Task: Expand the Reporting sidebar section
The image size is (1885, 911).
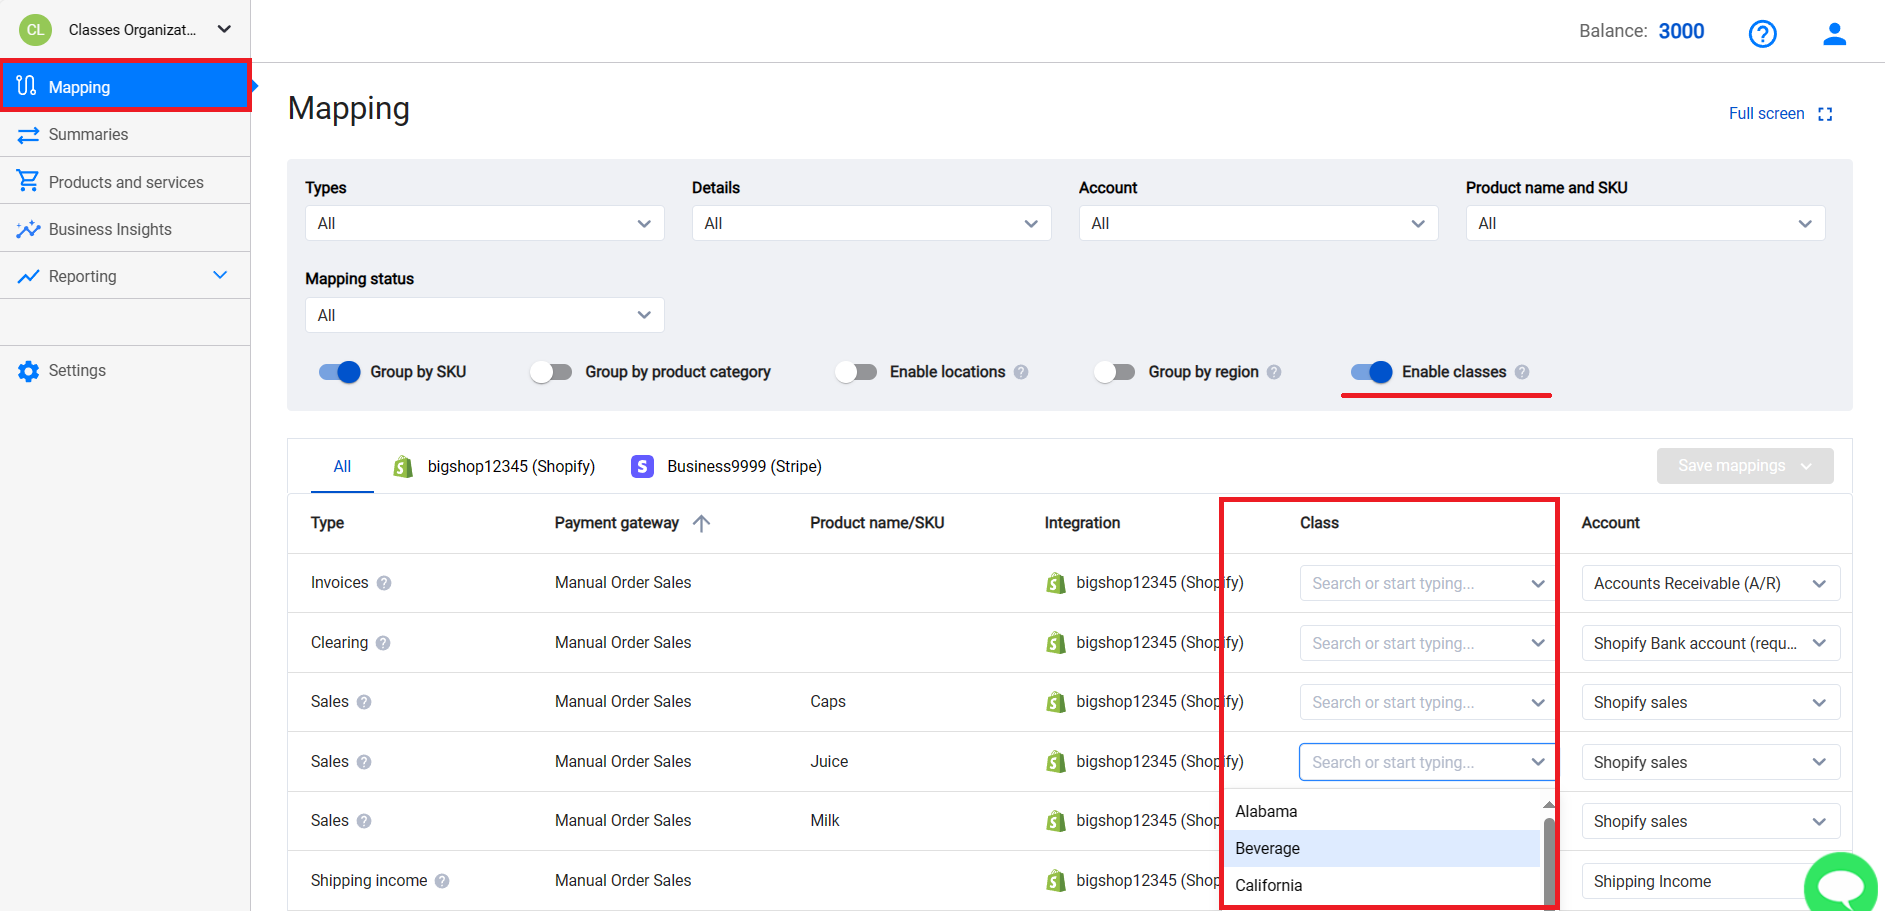Action: pos(219,275)
